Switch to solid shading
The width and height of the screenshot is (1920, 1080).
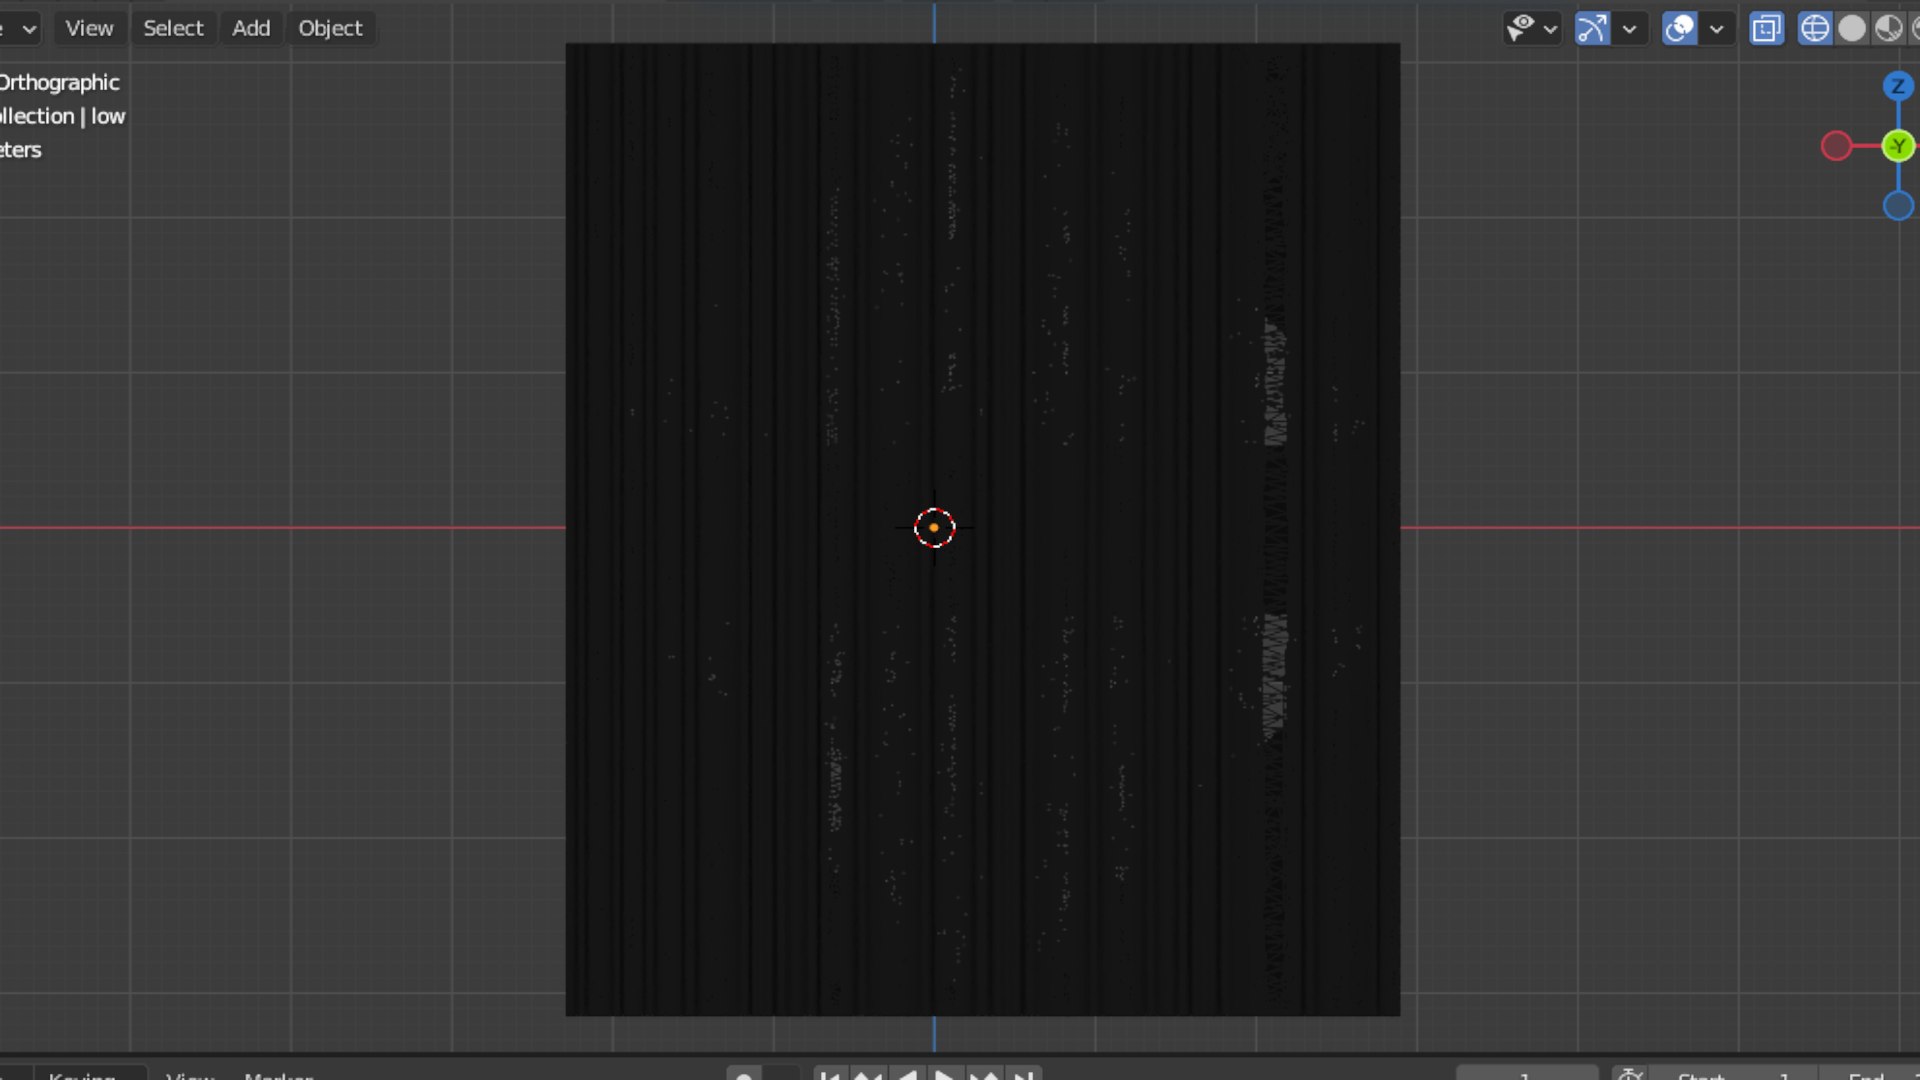click(1852, 28)
